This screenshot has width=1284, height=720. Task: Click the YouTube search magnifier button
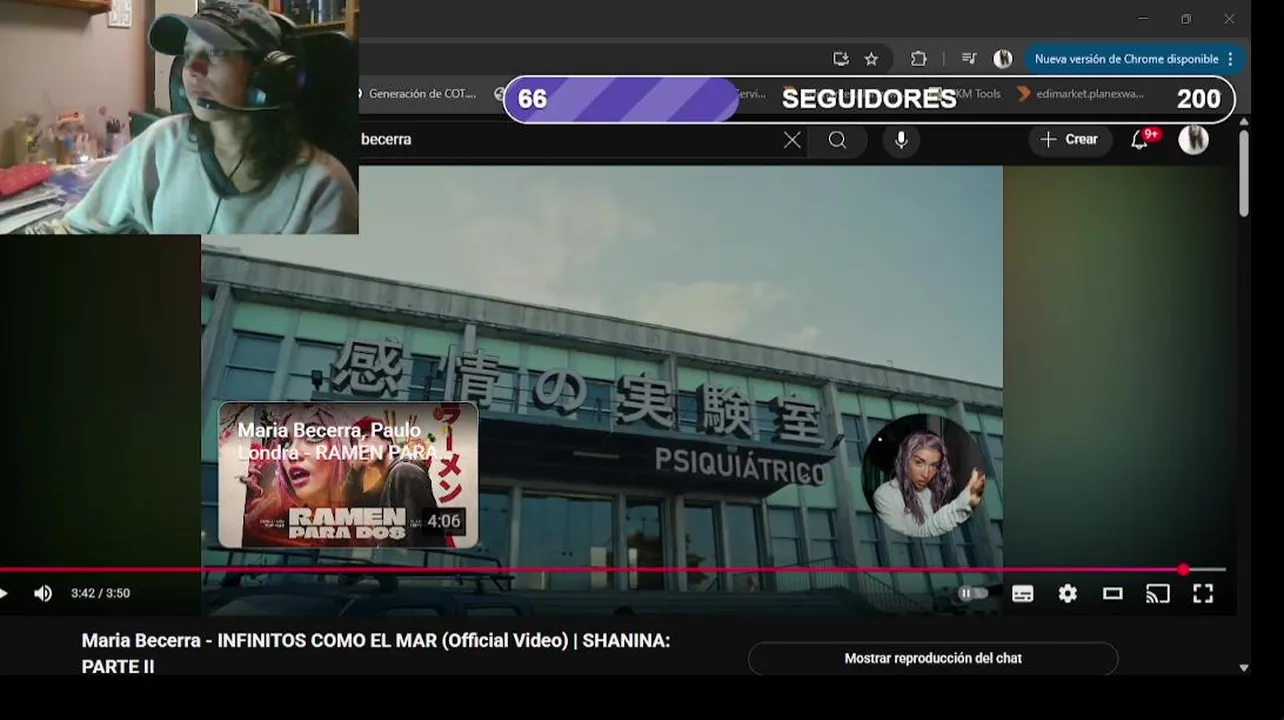point(837,140)
